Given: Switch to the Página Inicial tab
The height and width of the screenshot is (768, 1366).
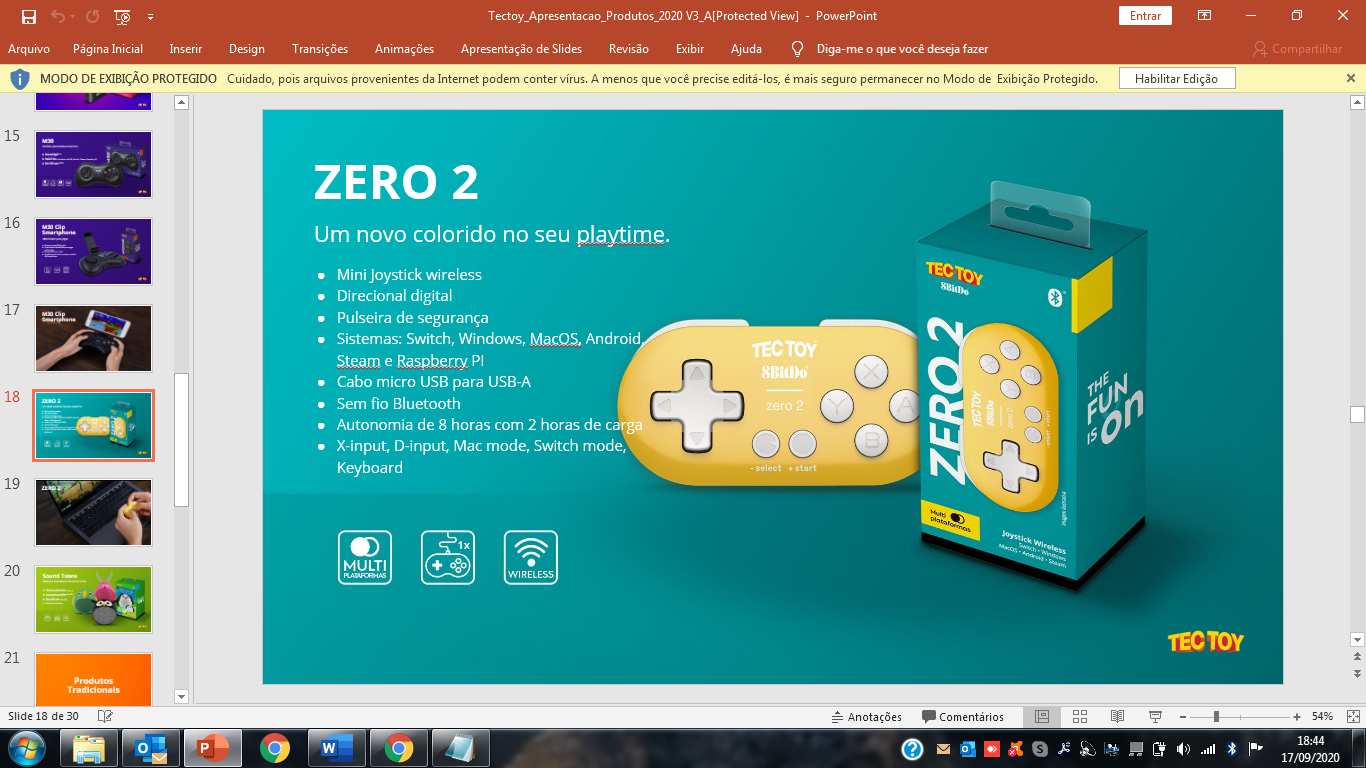Looking at the screenshot, I should click(x=108, y=49).
